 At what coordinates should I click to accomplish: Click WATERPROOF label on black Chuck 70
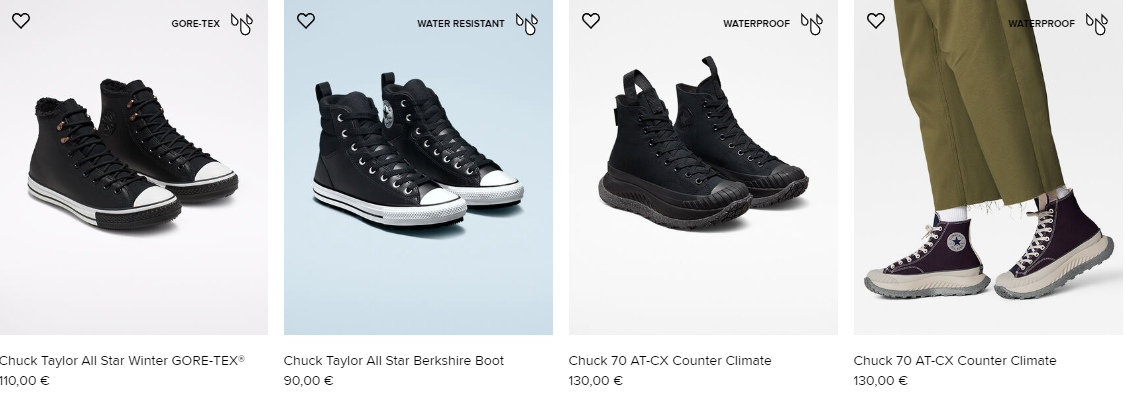[756, 24]
